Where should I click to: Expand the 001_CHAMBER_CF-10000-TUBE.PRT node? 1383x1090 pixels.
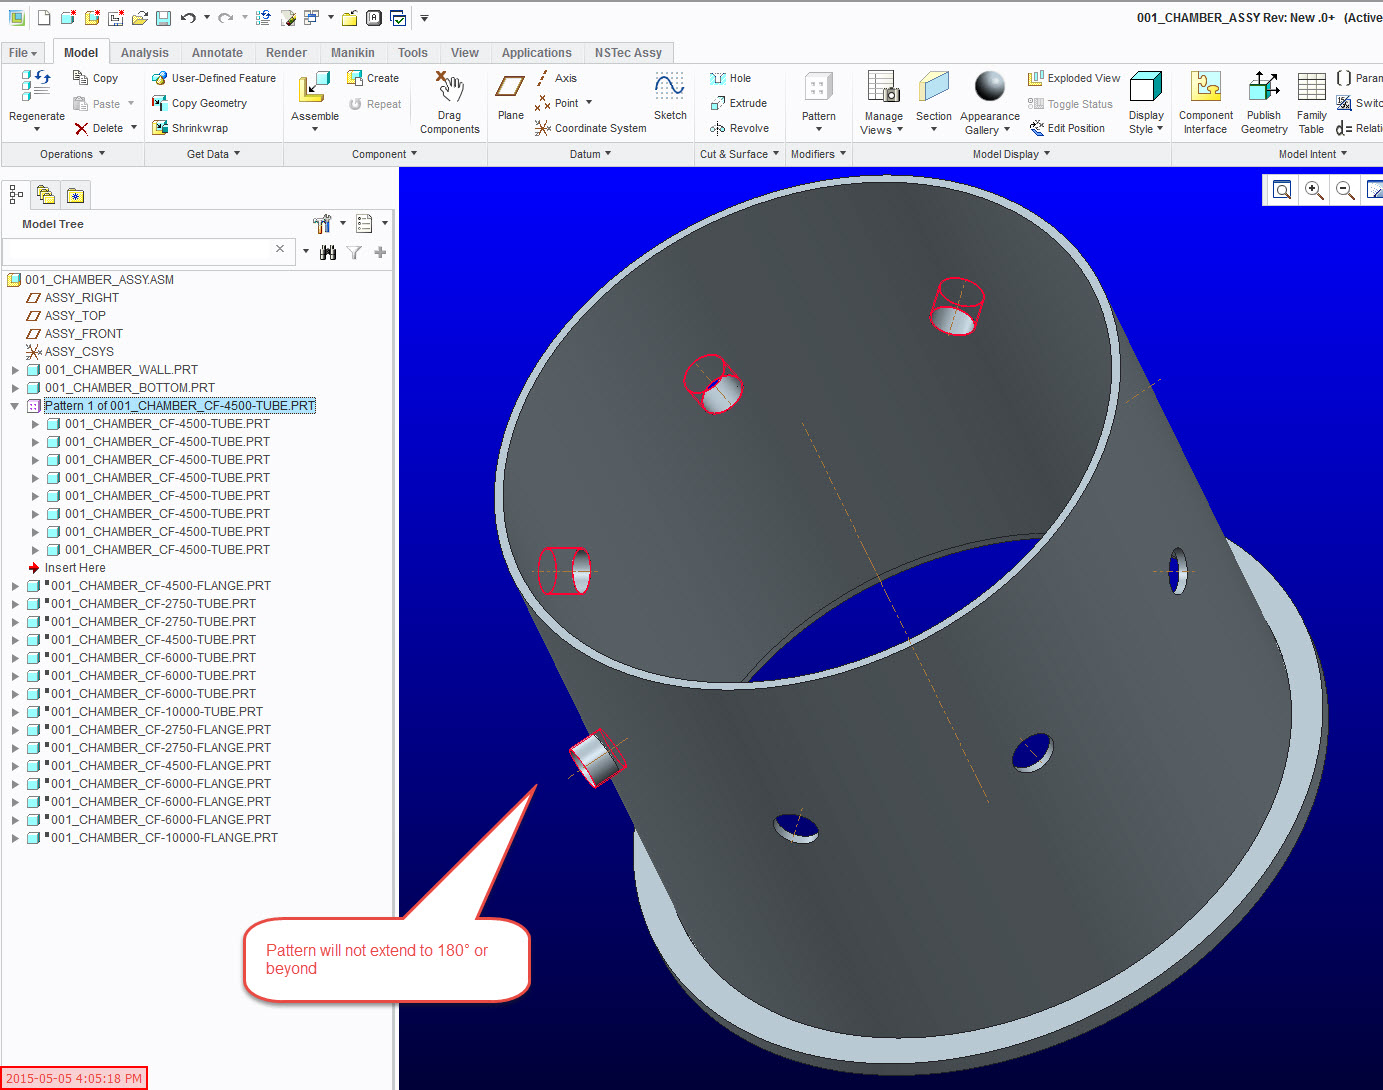[x=15, y=712]
